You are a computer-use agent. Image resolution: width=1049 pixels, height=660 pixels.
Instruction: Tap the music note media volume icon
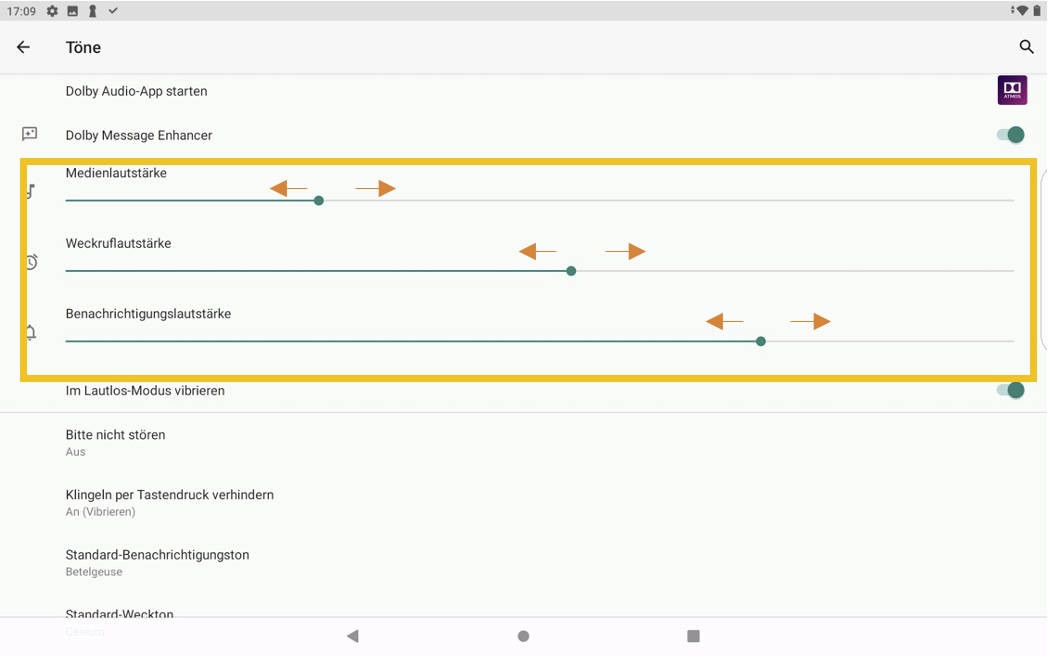[32, 191]
